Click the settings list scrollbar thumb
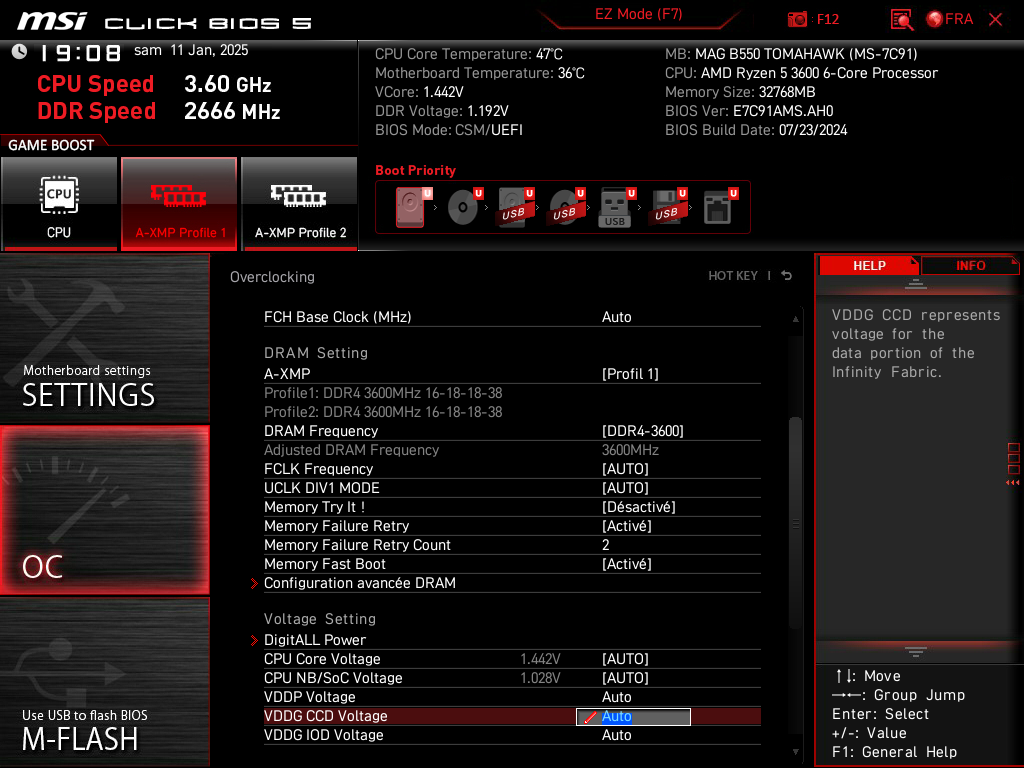This screenshot has height=768, width=1024. [x=795, y=522]
